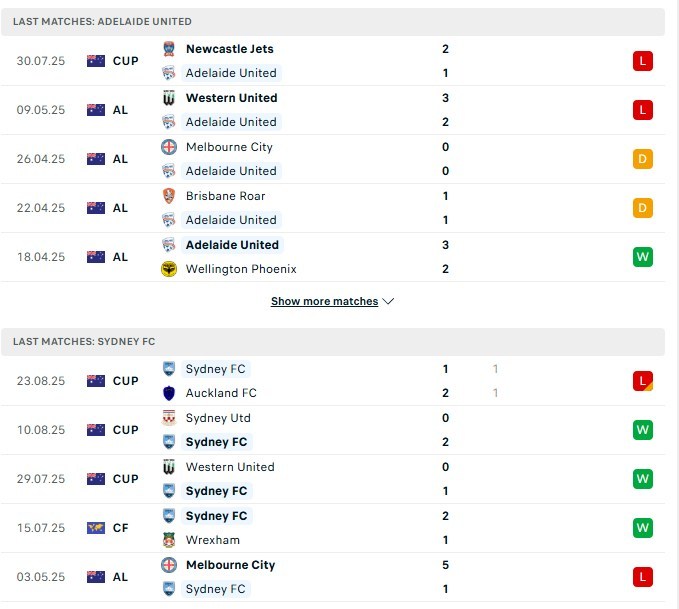Select the Last Matches: Sydney FC header
Viewport: 679px width, 609px height.
[84, 342]
